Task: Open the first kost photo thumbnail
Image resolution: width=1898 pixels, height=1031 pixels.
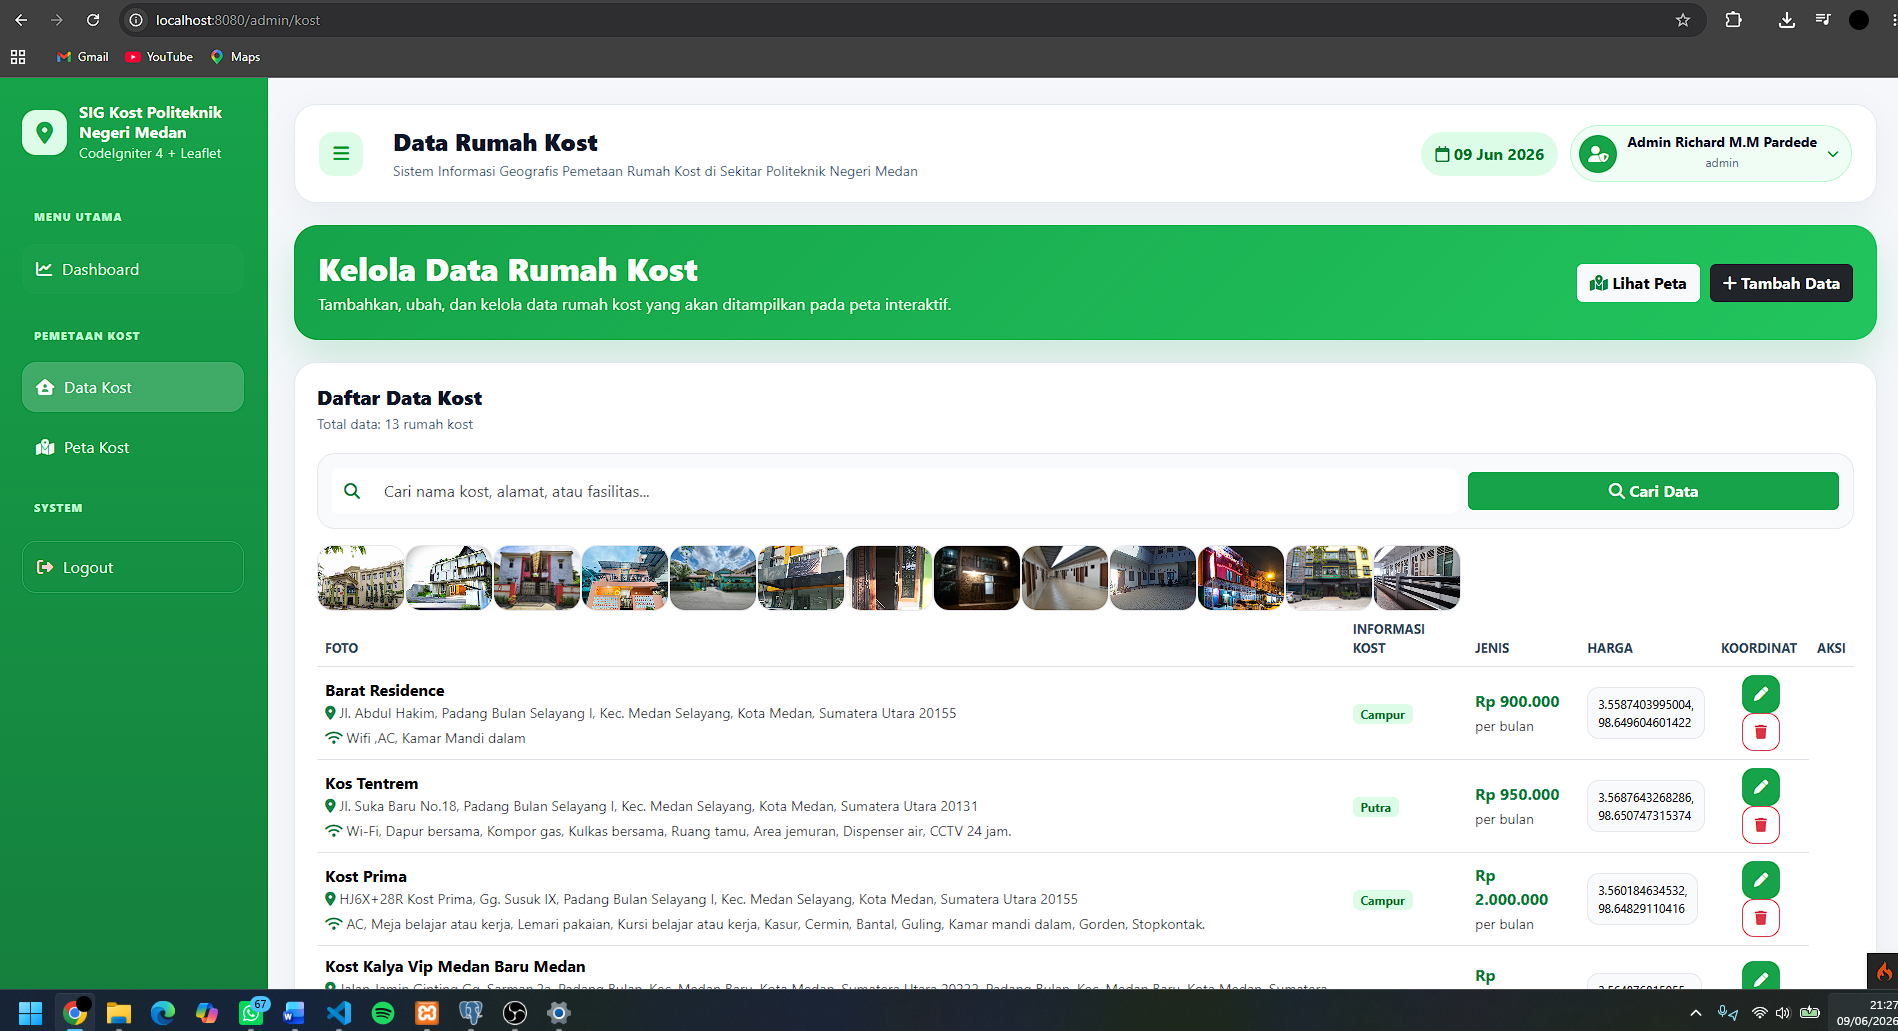Action: pos(361,578)
